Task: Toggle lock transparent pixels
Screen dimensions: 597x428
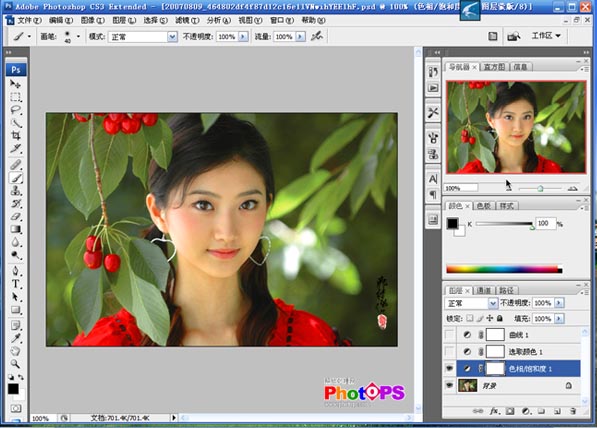Action: tap(470, 318)
